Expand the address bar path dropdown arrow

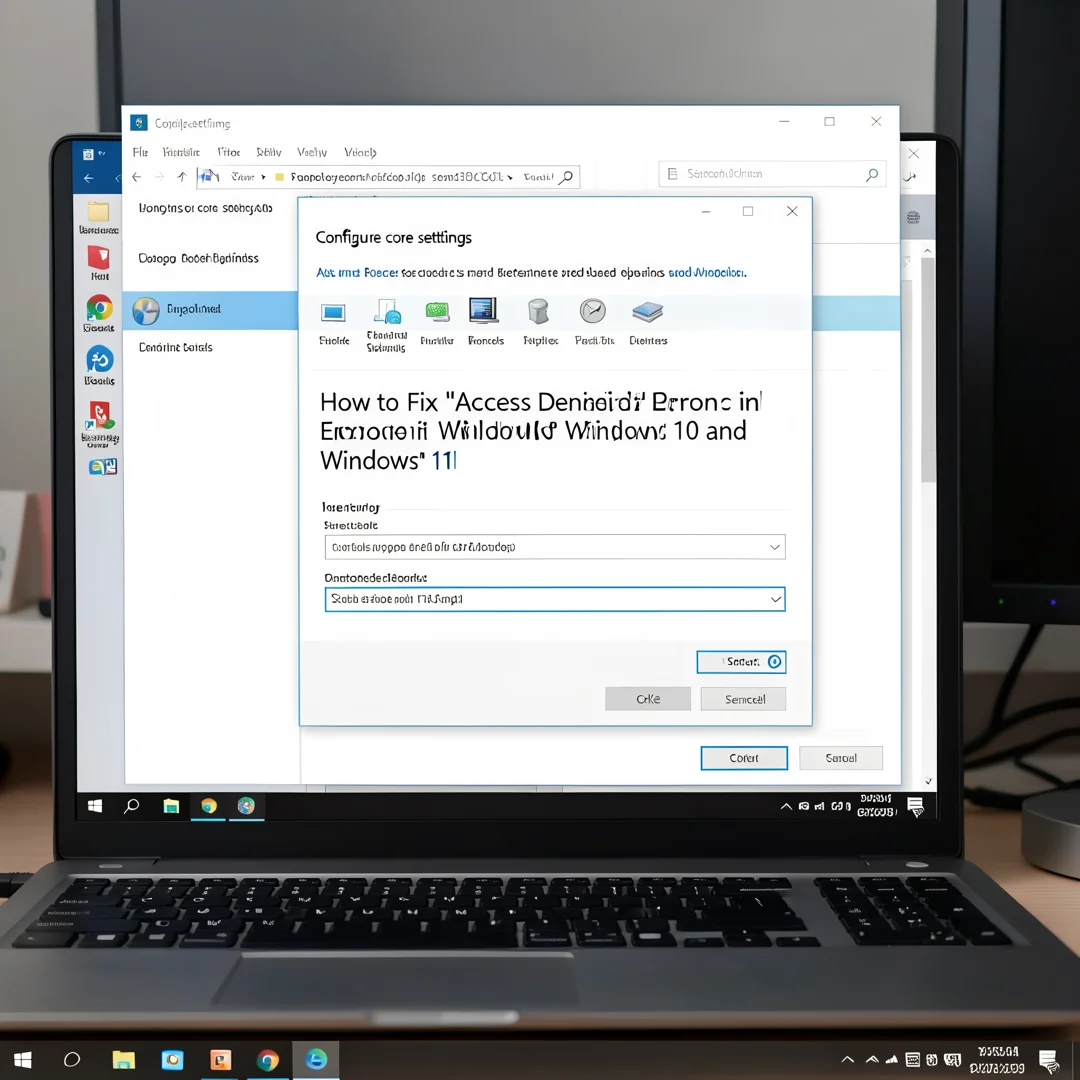click(x=510, y=178)
